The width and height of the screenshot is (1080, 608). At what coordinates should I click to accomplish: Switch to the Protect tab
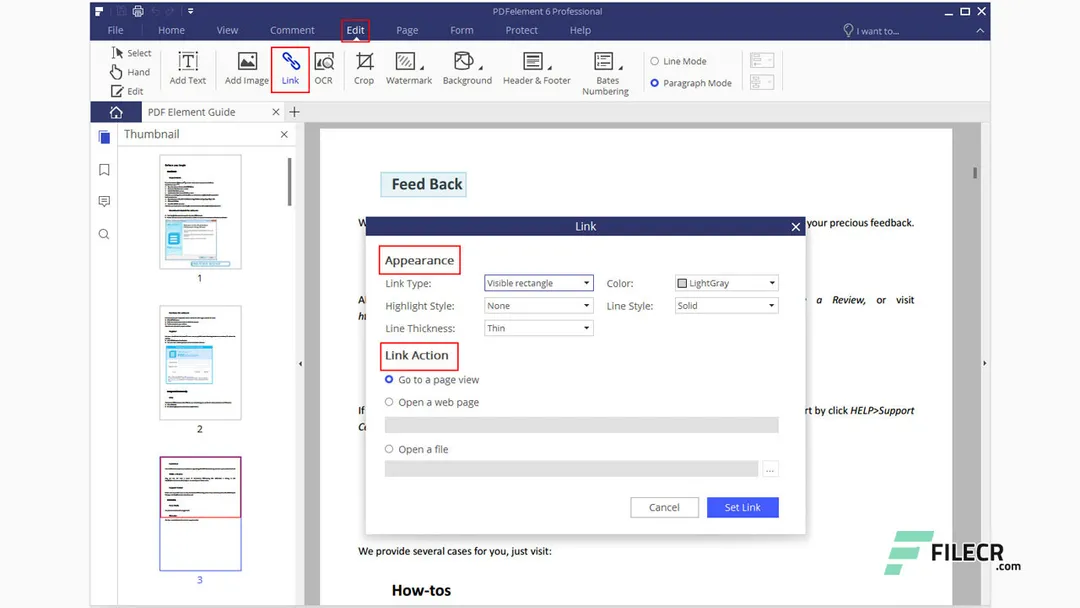[x=521, y=30]
